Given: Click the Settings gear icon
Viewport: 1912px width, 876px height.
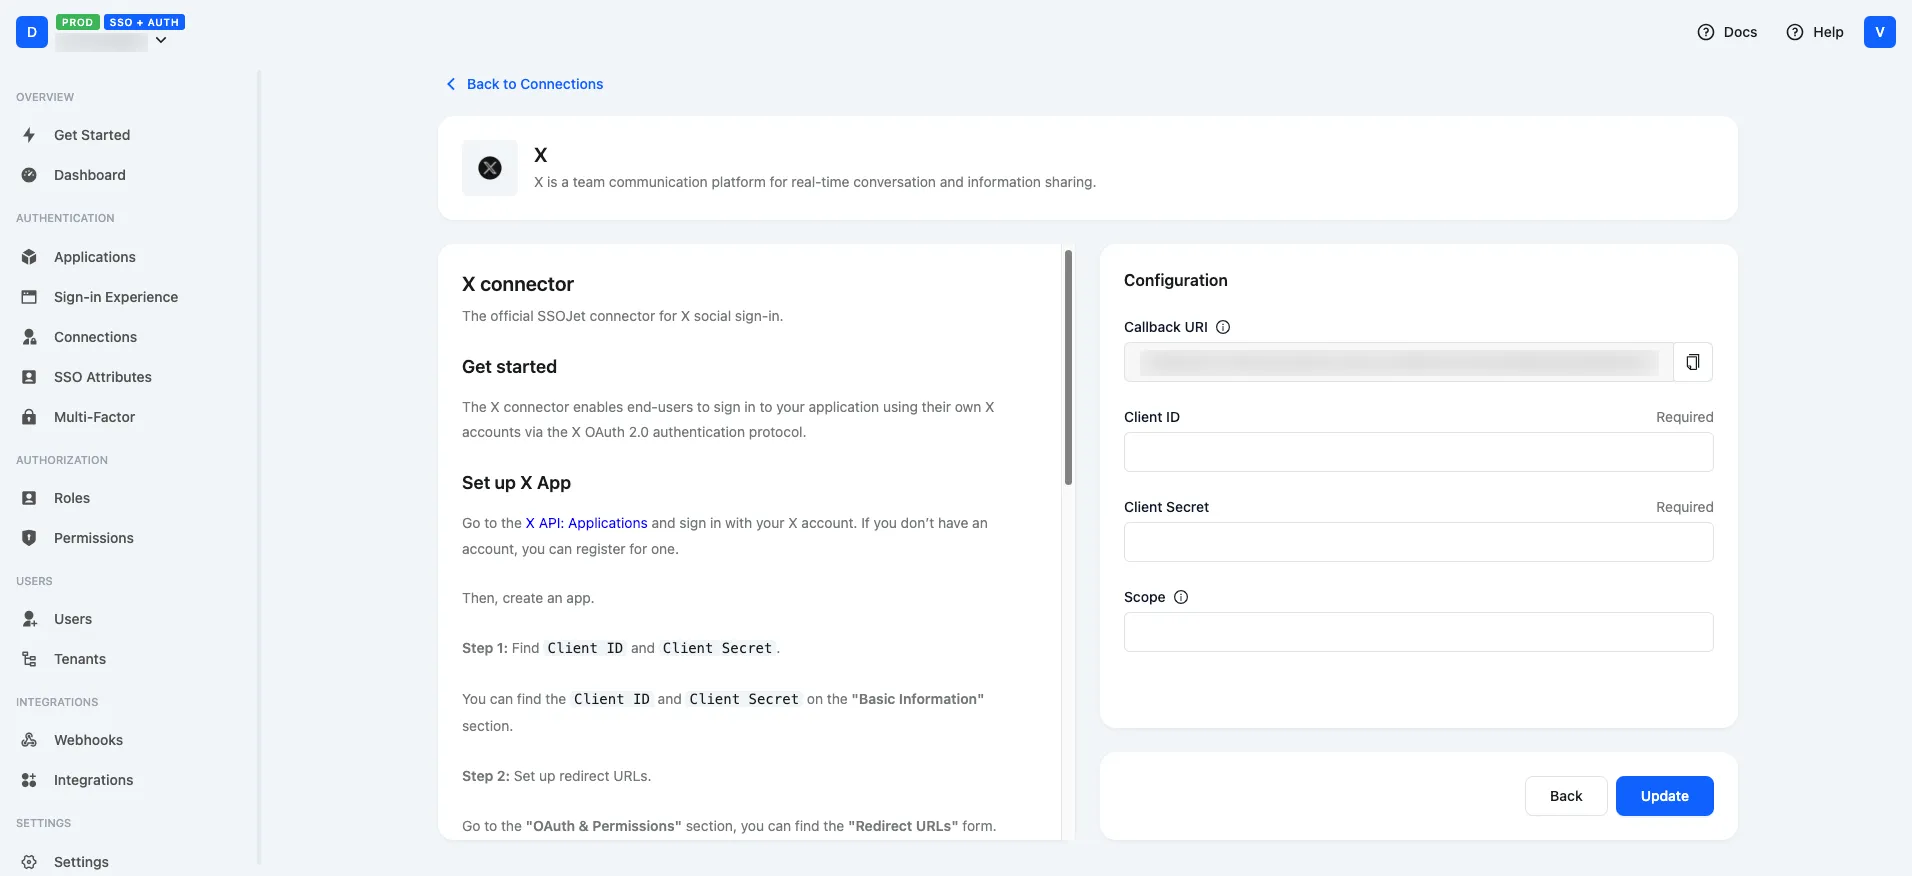Looking at the screenshot, I should point(29,862).
